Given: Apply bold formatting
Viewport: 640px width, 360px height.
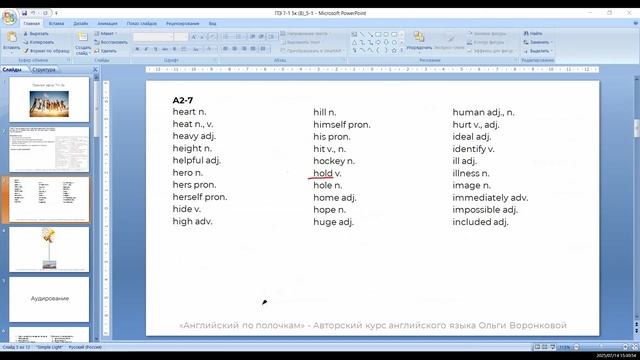Looking at the screenshot, I should (137, 49).
